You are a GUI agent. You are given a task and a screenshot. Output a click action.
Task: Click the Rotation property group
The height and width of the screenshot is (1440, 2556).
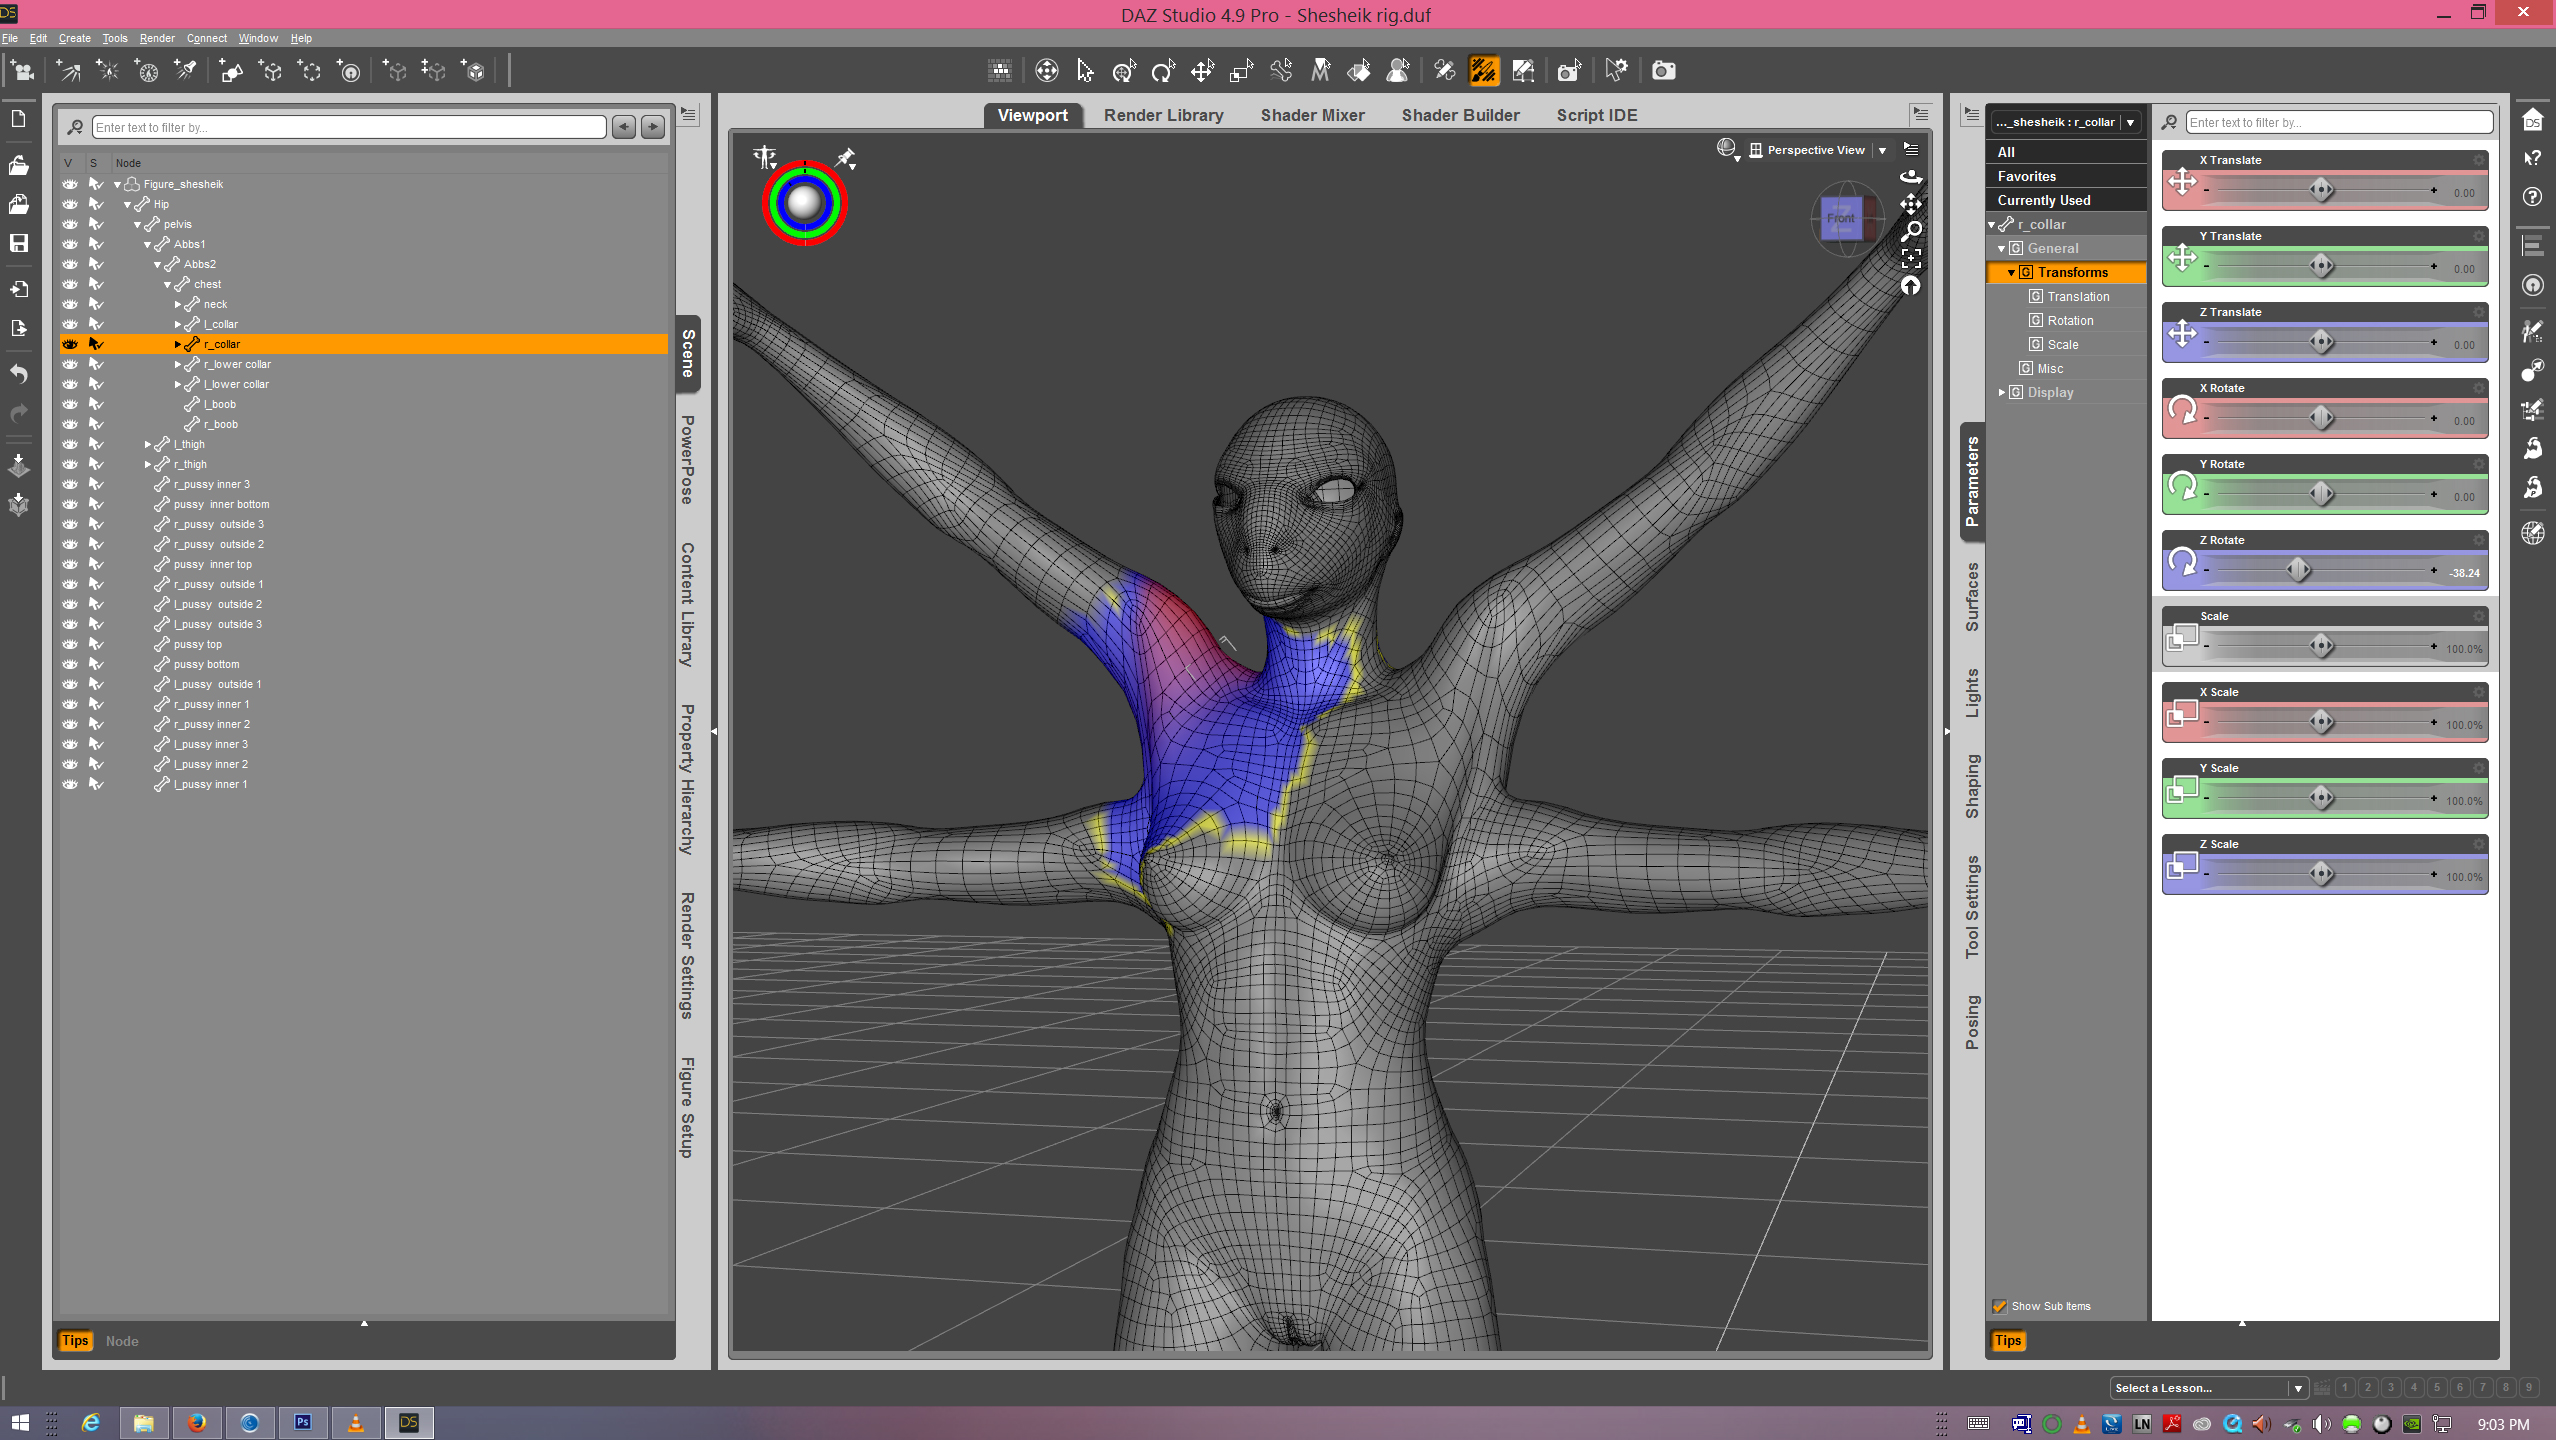(x=2069, y=320)
